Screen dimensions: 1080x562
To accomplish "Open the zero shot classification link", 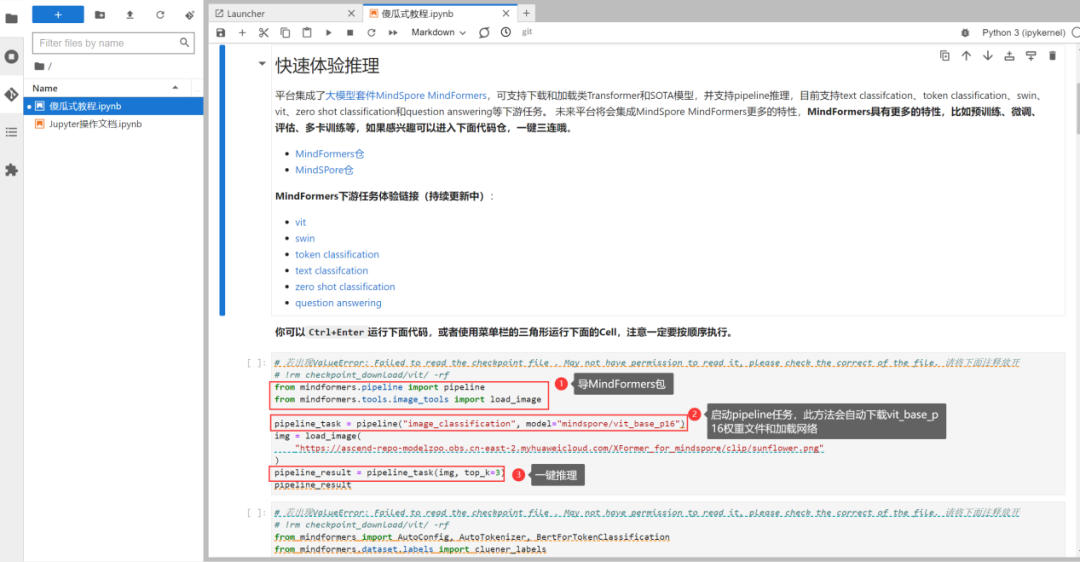I will coord(345,287).
